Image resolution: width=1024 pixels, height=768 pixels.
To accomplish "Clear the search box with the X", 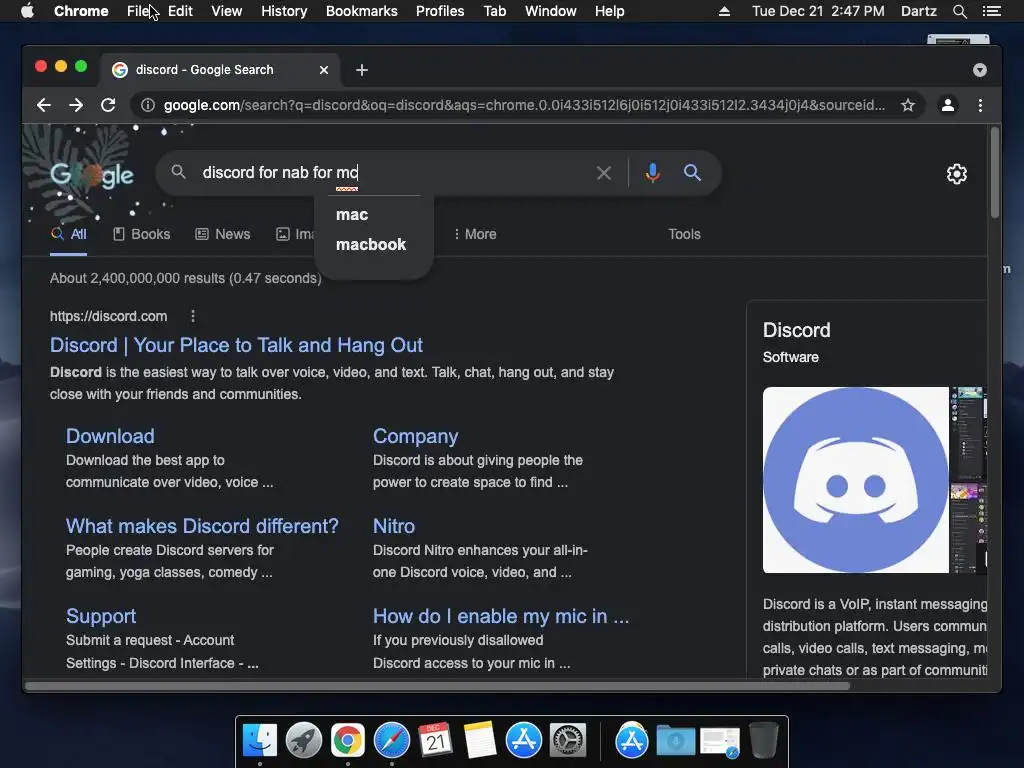I will (x=604, y=173).
